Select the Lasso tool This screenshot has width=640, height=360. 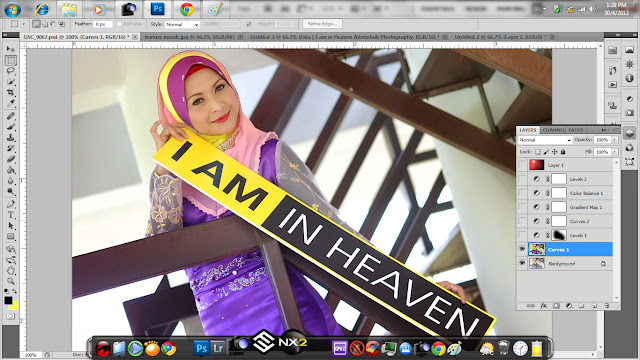click(x=11, y=71)
